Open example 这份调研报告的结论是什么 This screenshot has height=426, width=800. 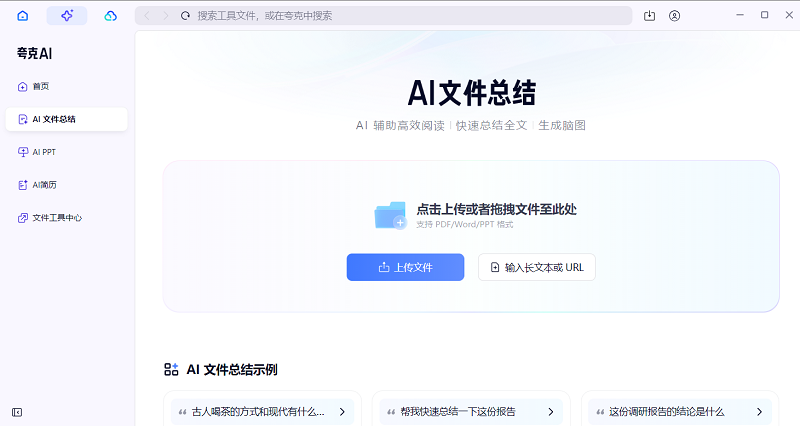(x=680, y=412)
